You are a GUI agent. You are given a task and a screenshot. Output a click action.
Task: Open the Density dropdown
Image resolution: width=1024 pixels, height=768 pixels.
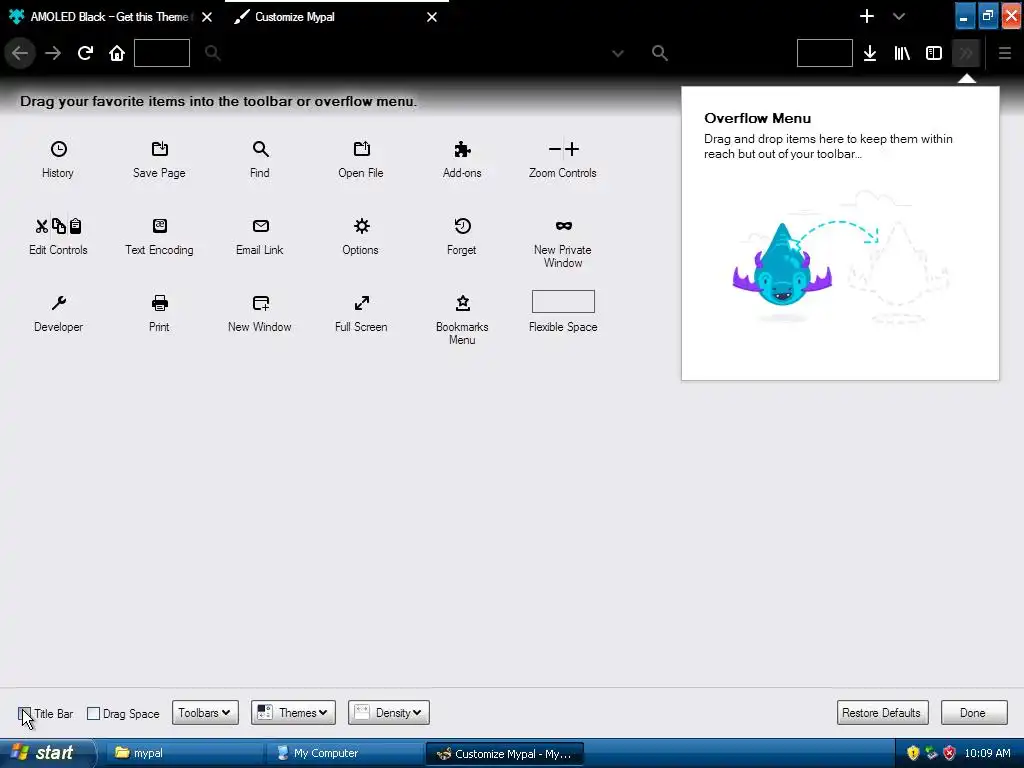click(x=389, y=712)
